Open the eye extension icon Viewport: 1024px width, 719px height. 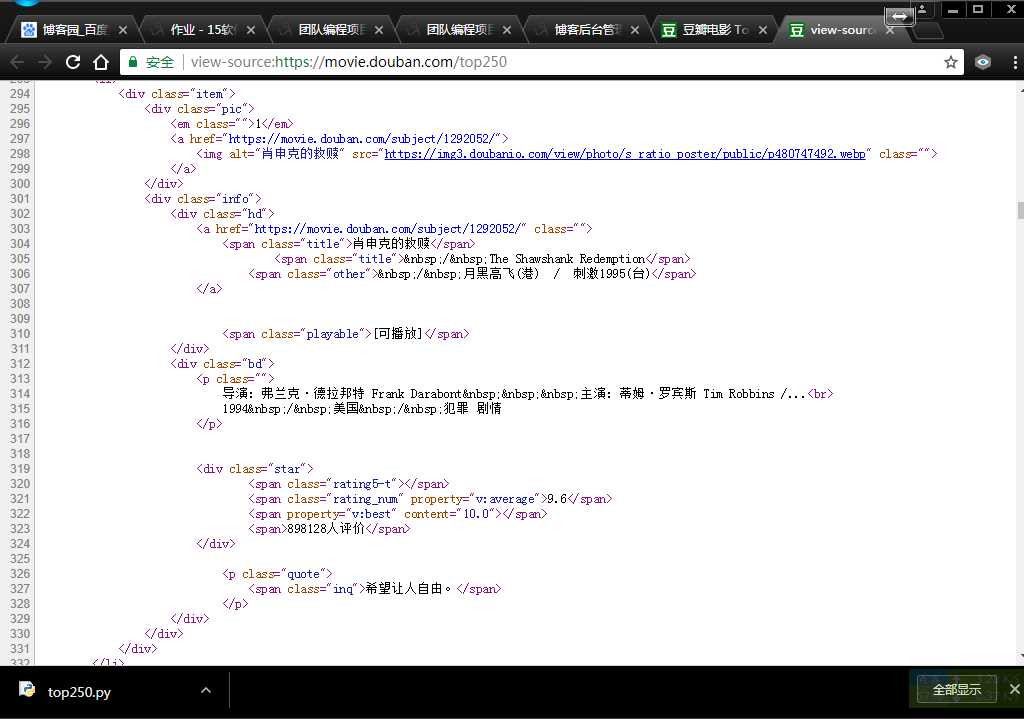click(x=983, y=62)
